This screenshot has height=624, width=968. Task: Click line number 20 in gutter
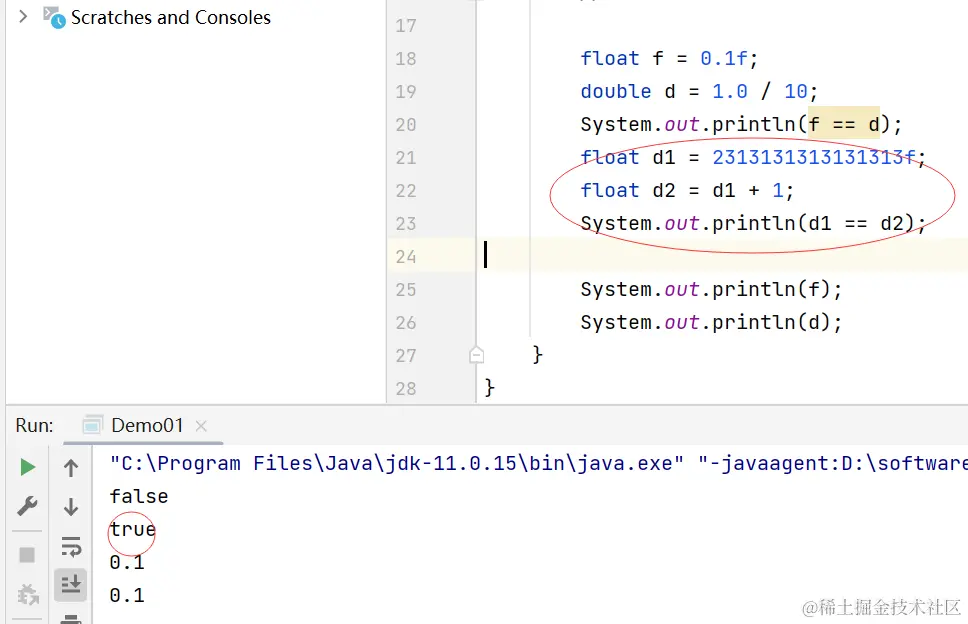406,125
